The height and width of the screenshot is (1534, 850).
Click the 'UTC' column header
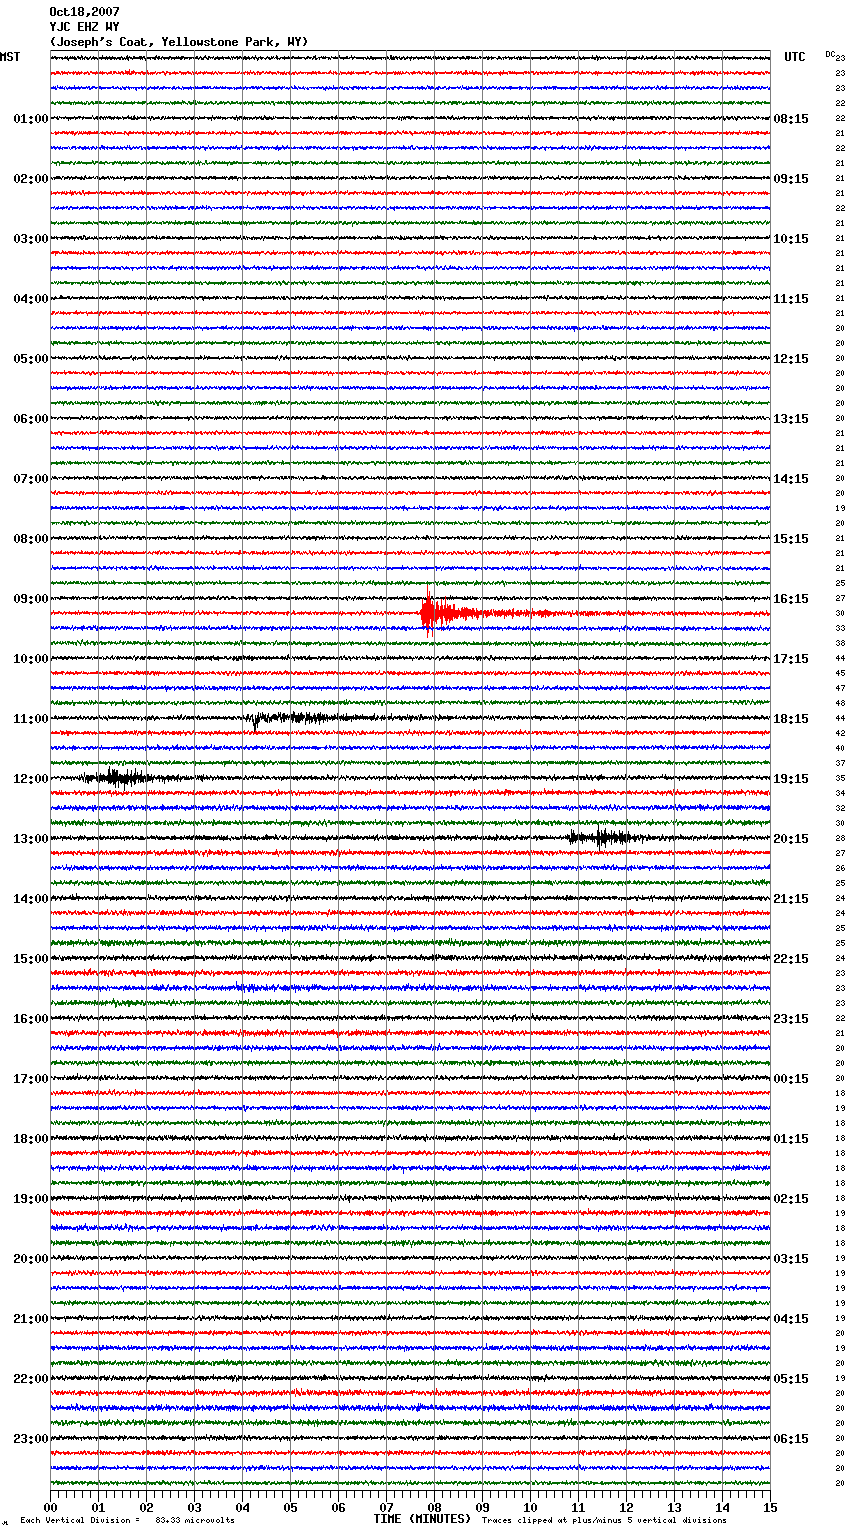[x=795, y=57]
